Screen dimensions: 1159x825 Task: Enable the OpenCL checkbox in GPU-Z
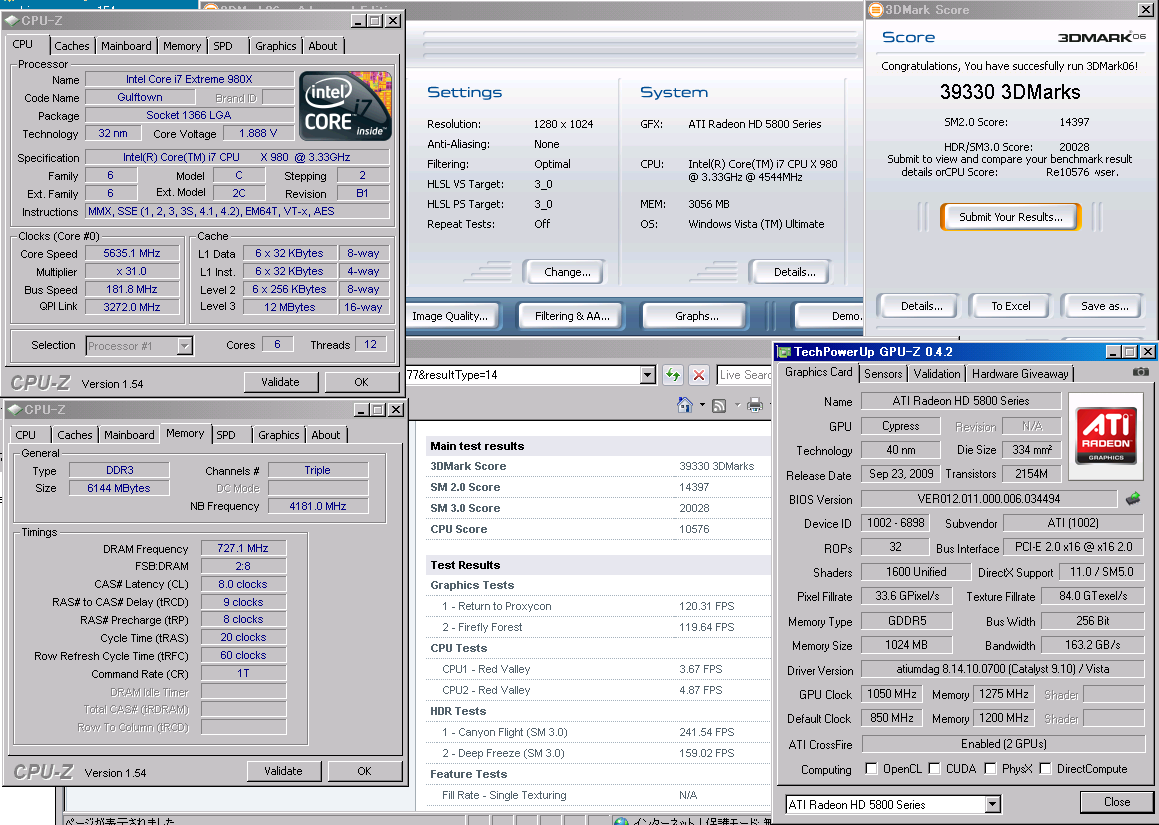point(871,769)
